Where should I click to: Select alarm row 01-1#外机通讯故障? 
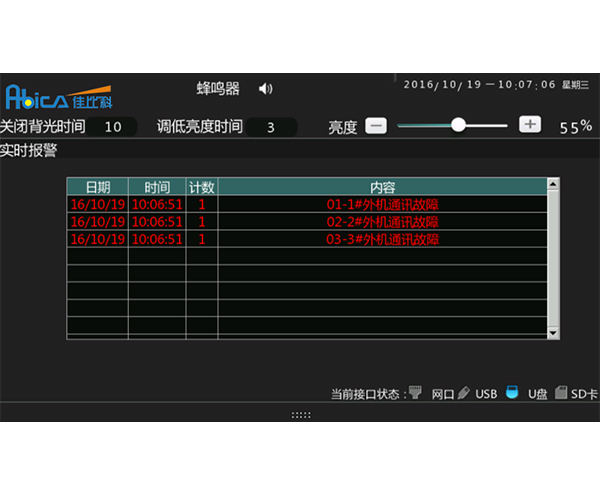tap(307, 204)
